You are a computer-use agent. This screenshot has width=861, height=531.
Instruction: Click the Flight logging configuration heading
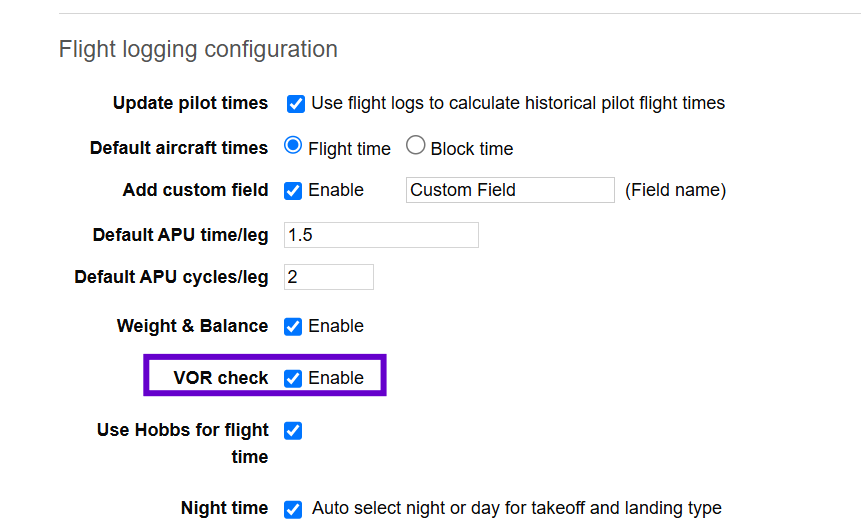click(198, 49)
